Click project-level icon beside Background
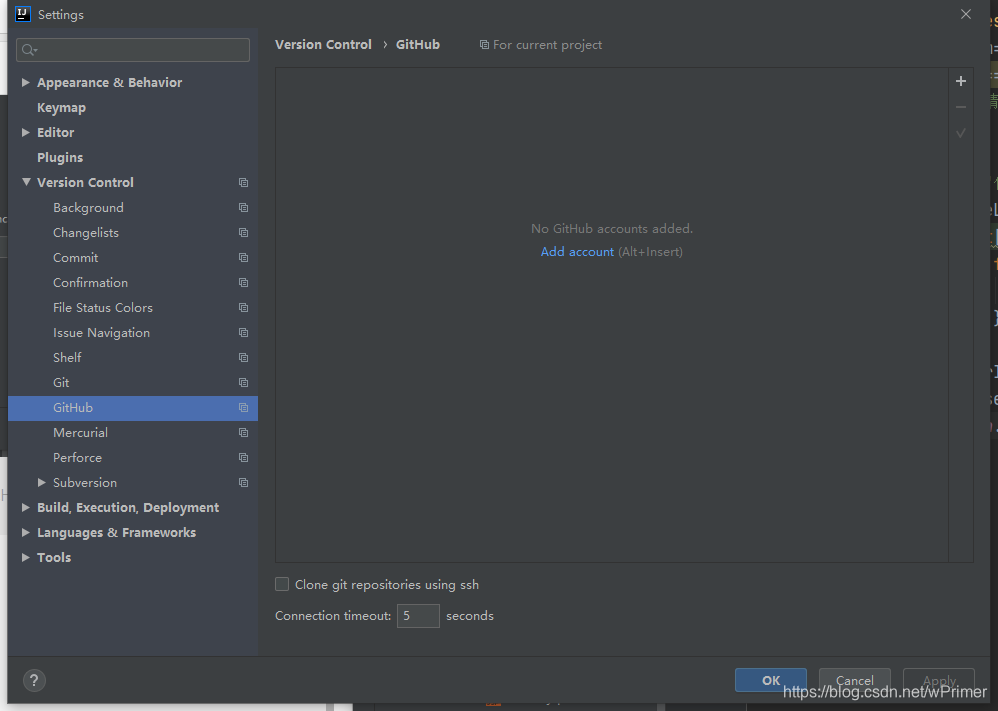This screenshot has height=711, width=998. pyautogui.click(x=243, y=208)
